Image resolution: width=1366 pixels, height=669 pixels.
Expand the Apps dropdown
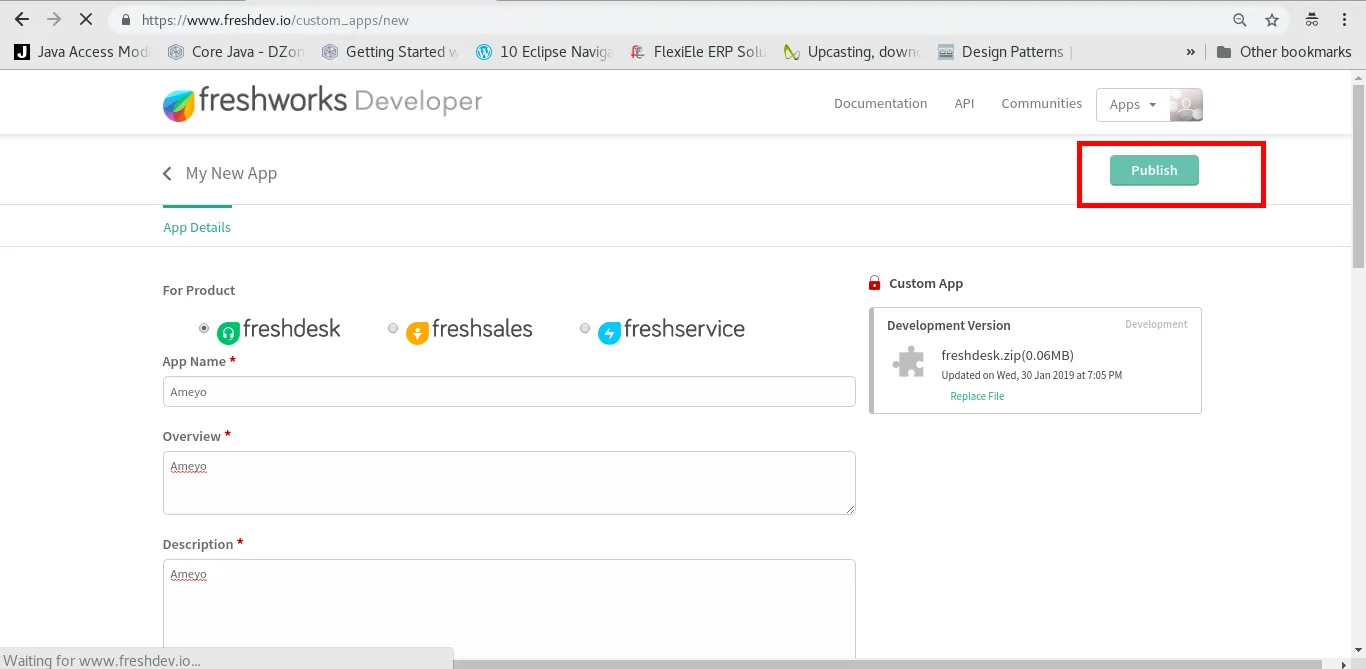(1133, 104)
